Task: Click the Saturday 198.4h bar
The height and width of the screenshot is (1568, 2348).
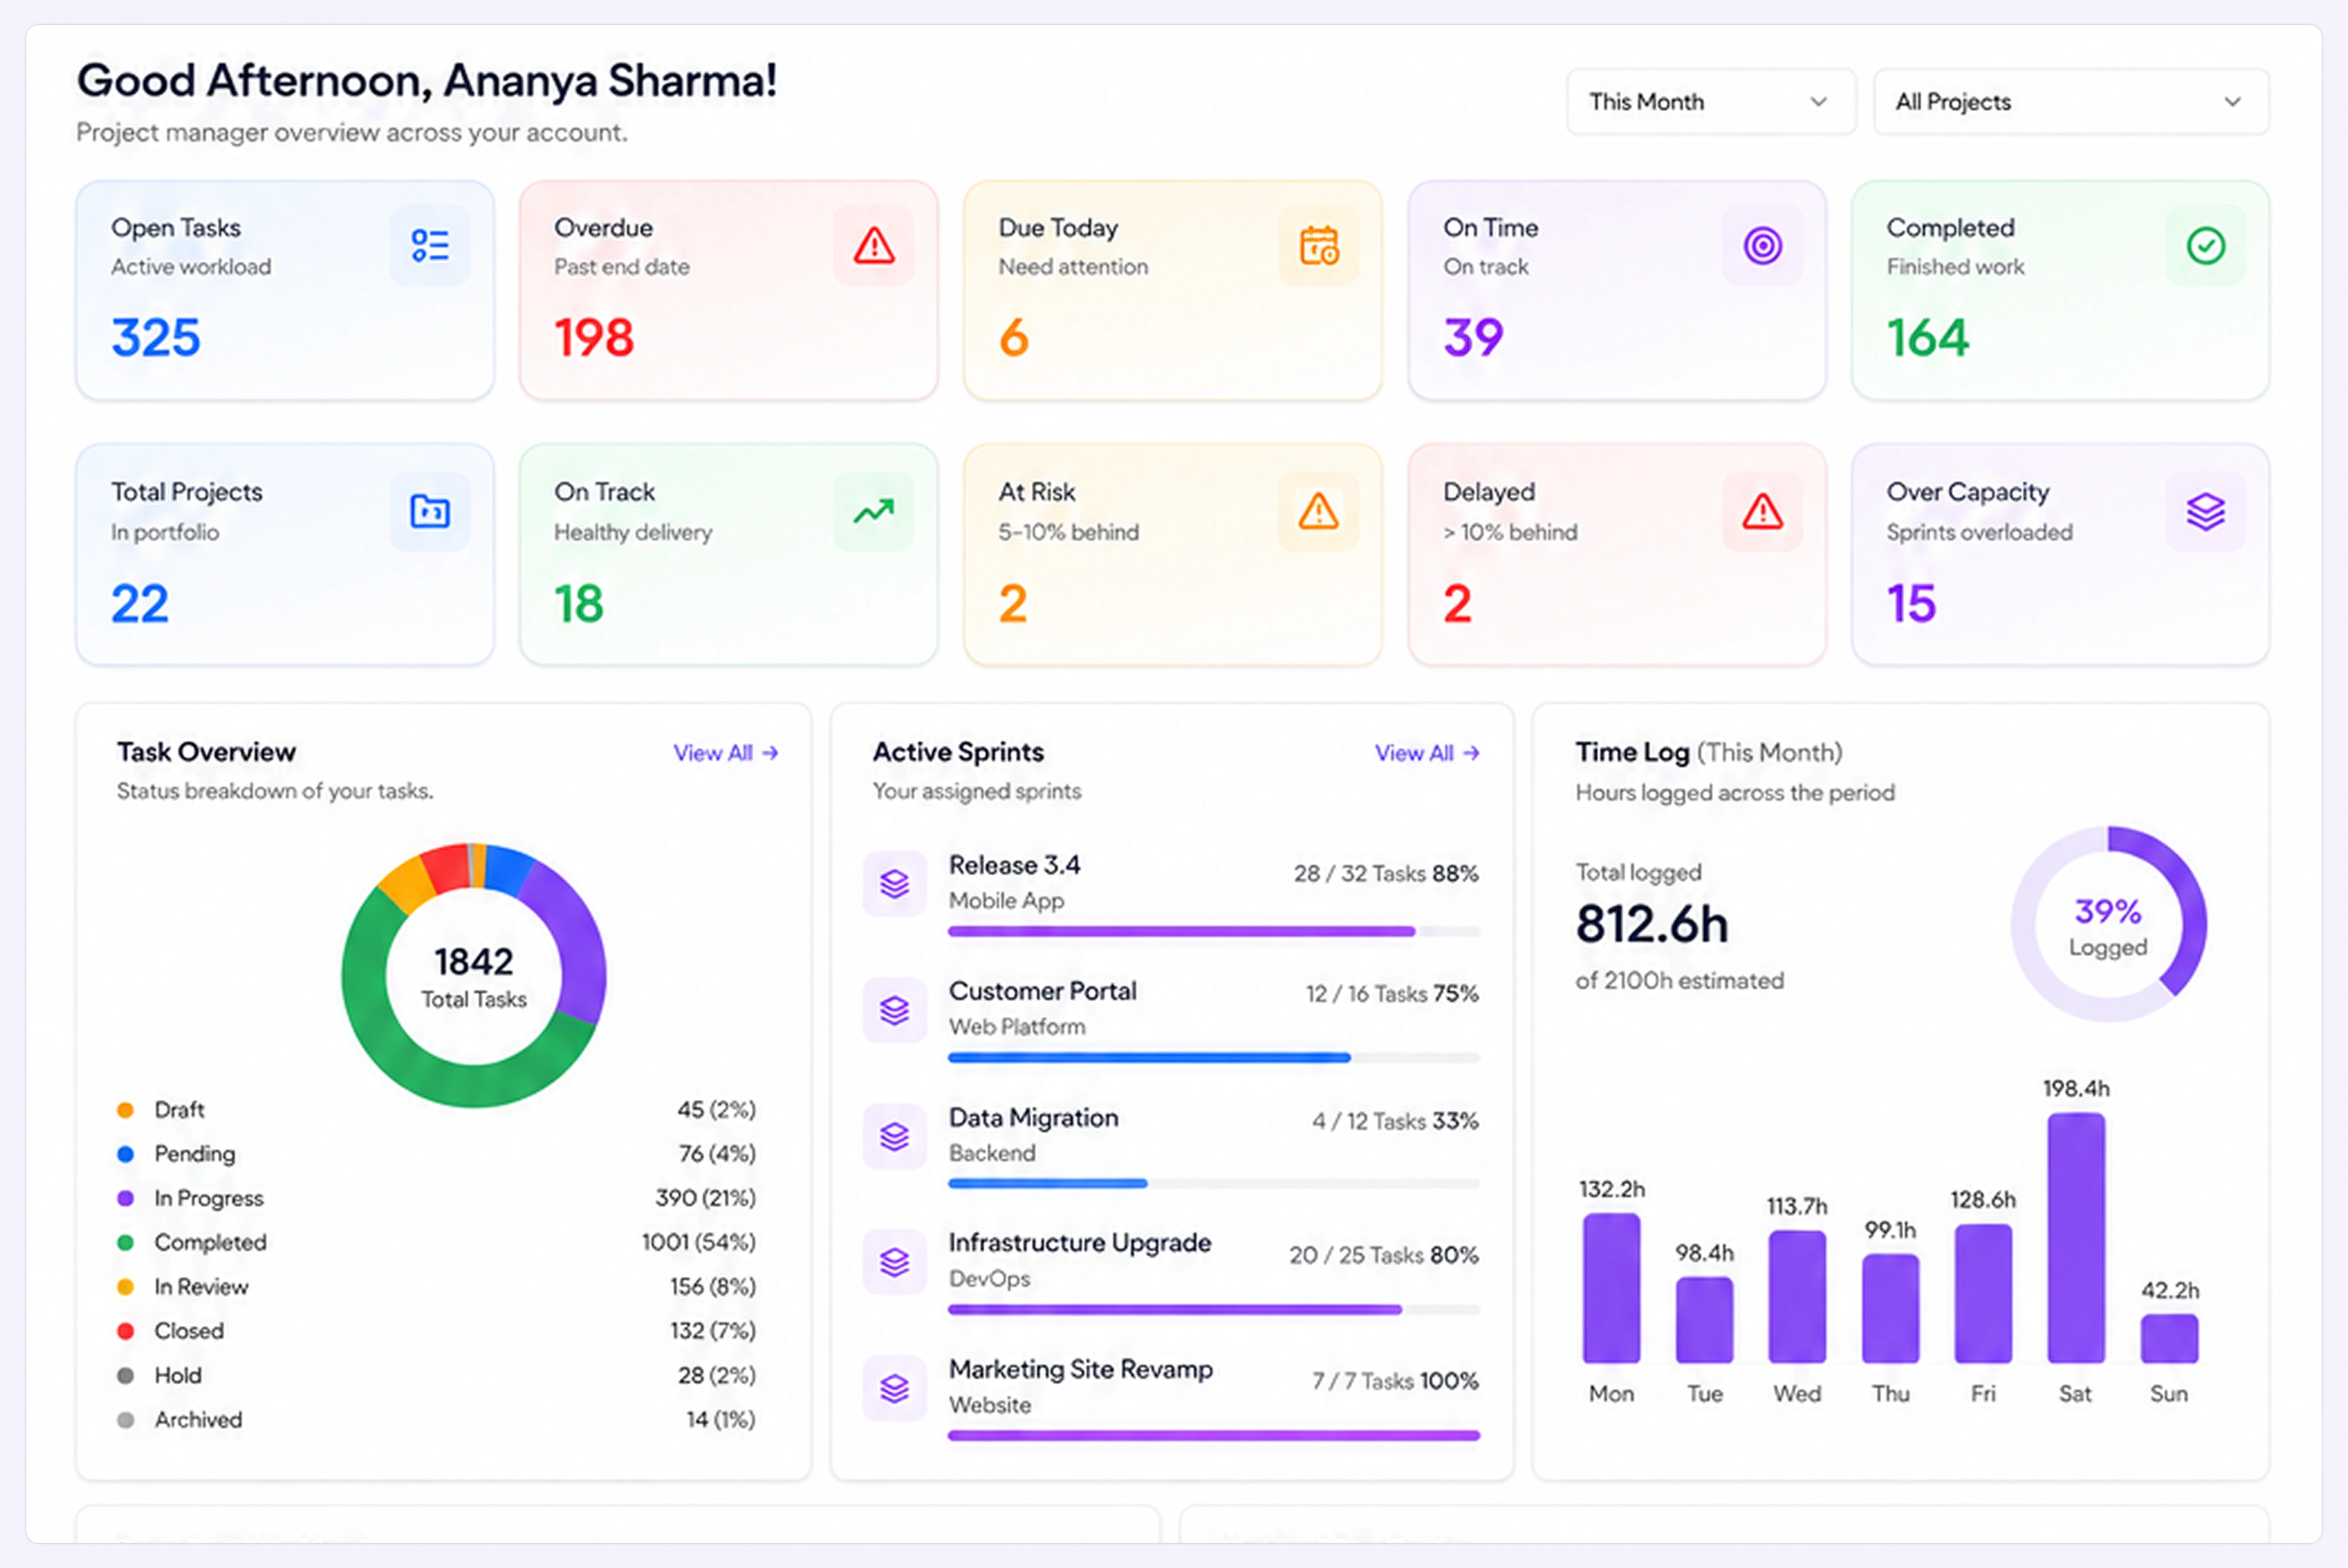Action: pyautogui.click(x=2076, y=1238)
